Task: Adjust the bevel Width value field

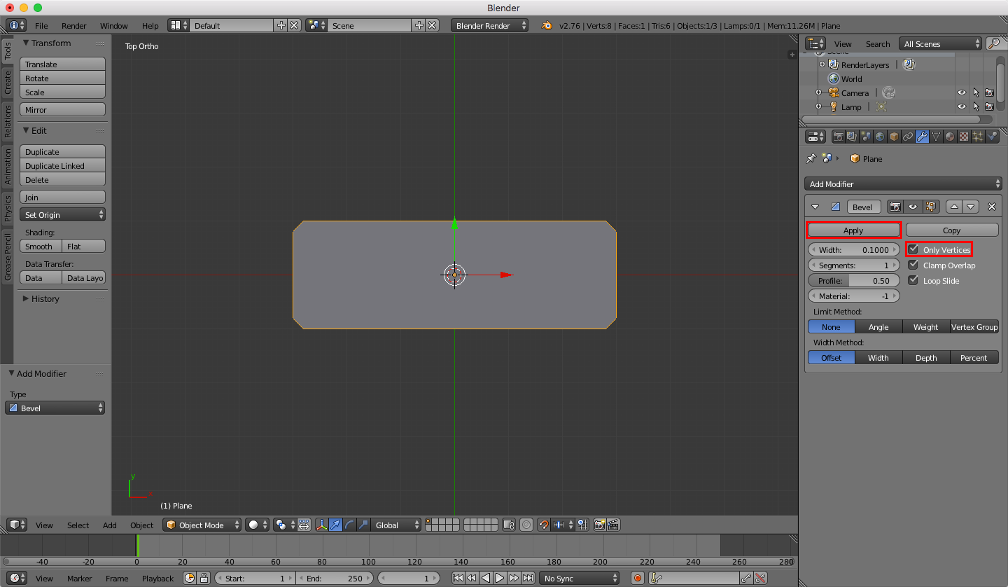Action: click(854, 249)
